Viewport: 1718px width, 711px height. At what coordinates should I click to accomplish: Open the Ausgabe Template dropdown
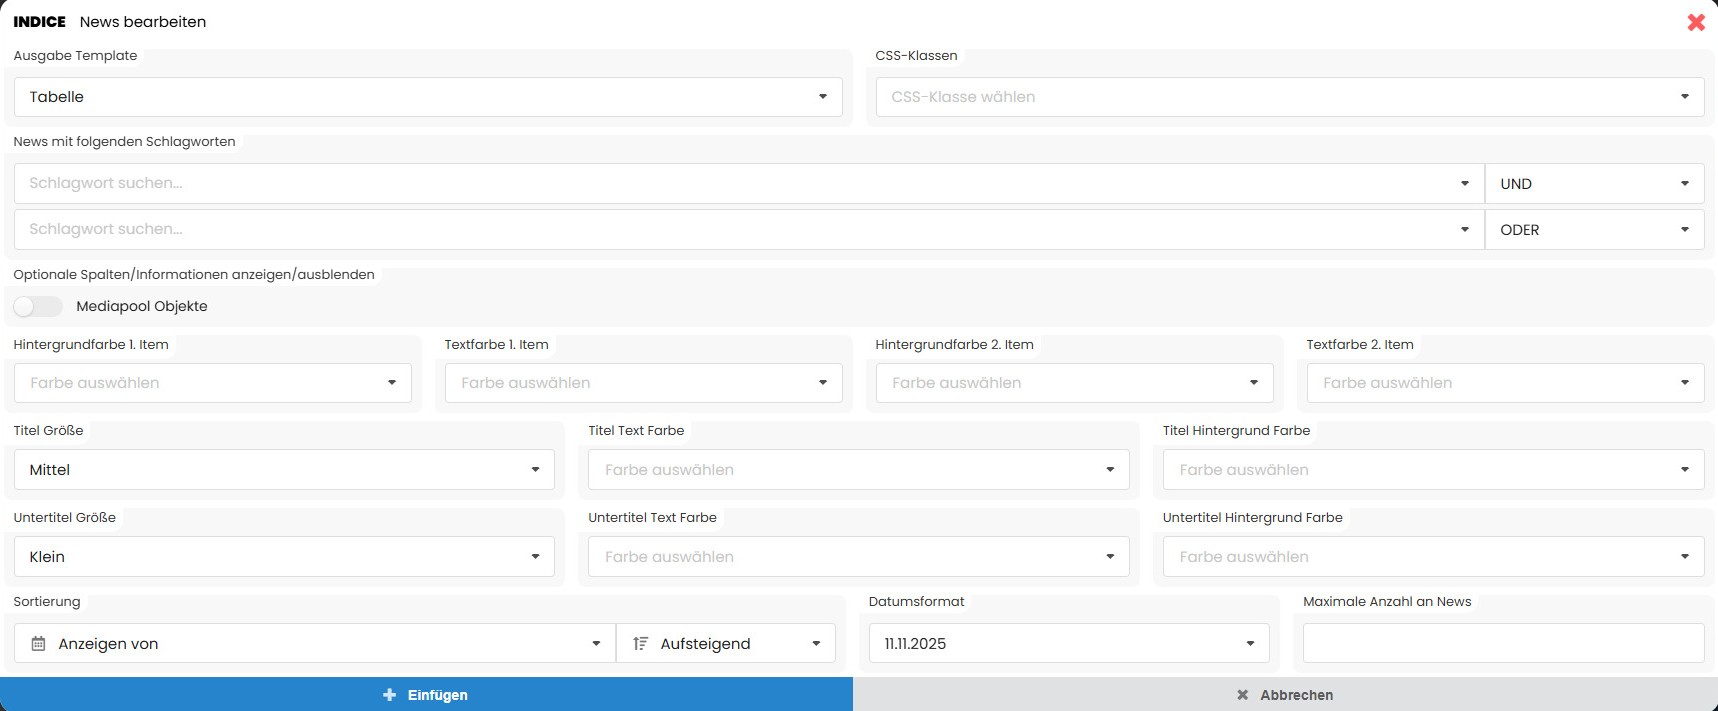coord(428,97)
